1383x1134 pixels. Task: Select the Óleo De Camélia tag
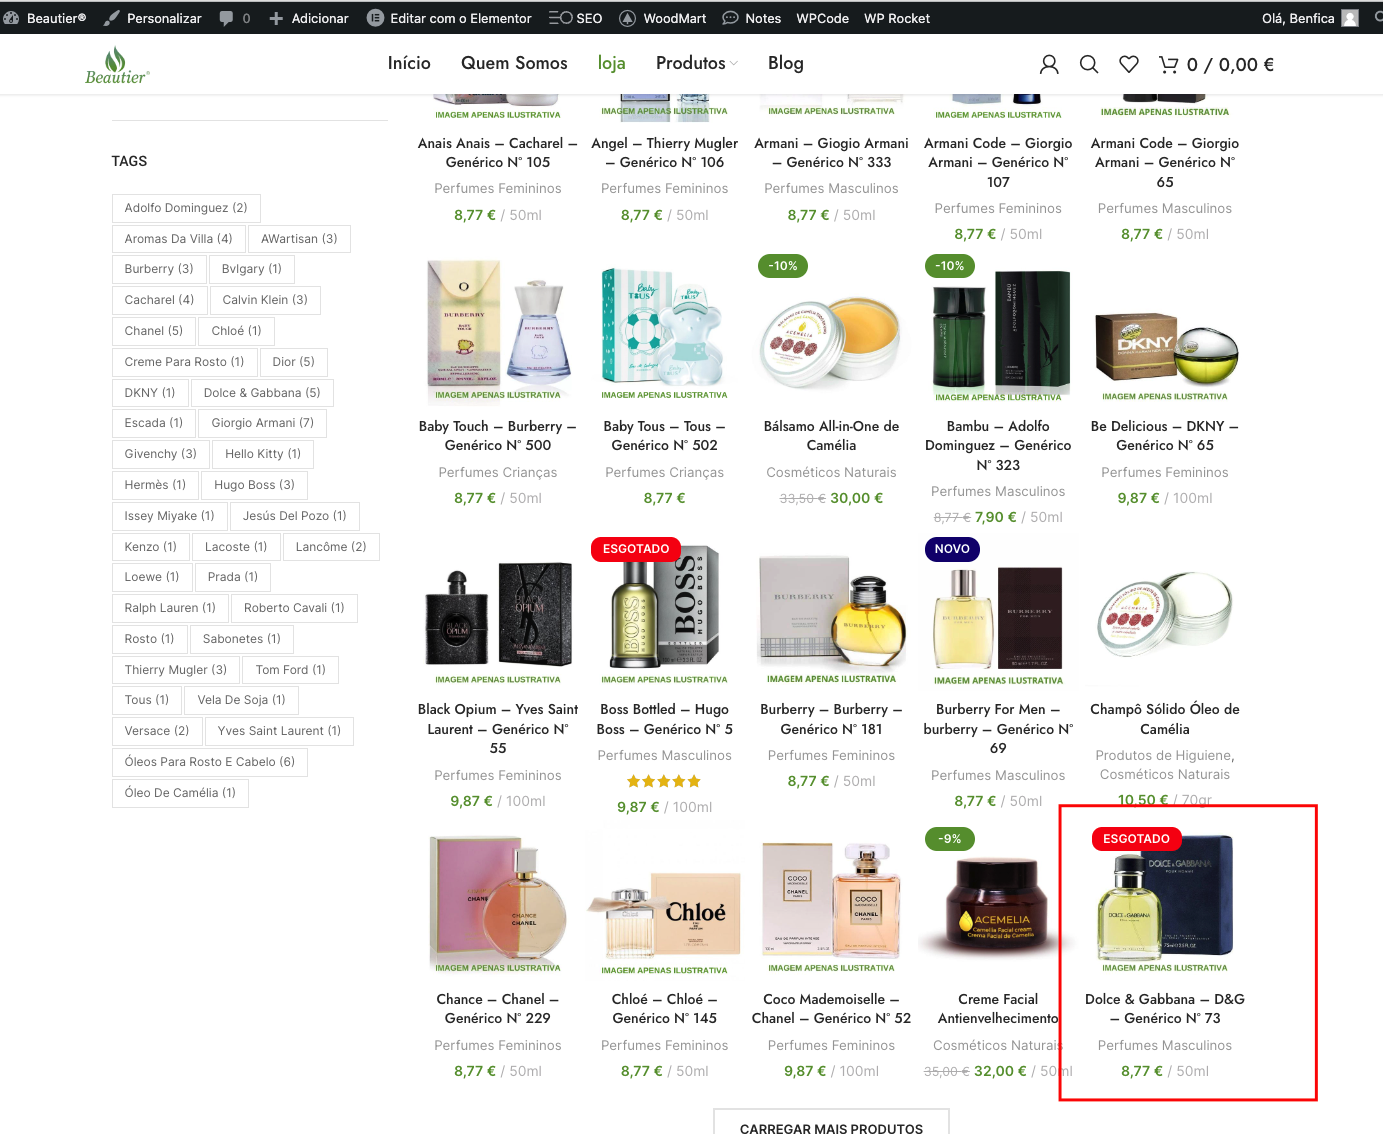(x=180, y=793)
